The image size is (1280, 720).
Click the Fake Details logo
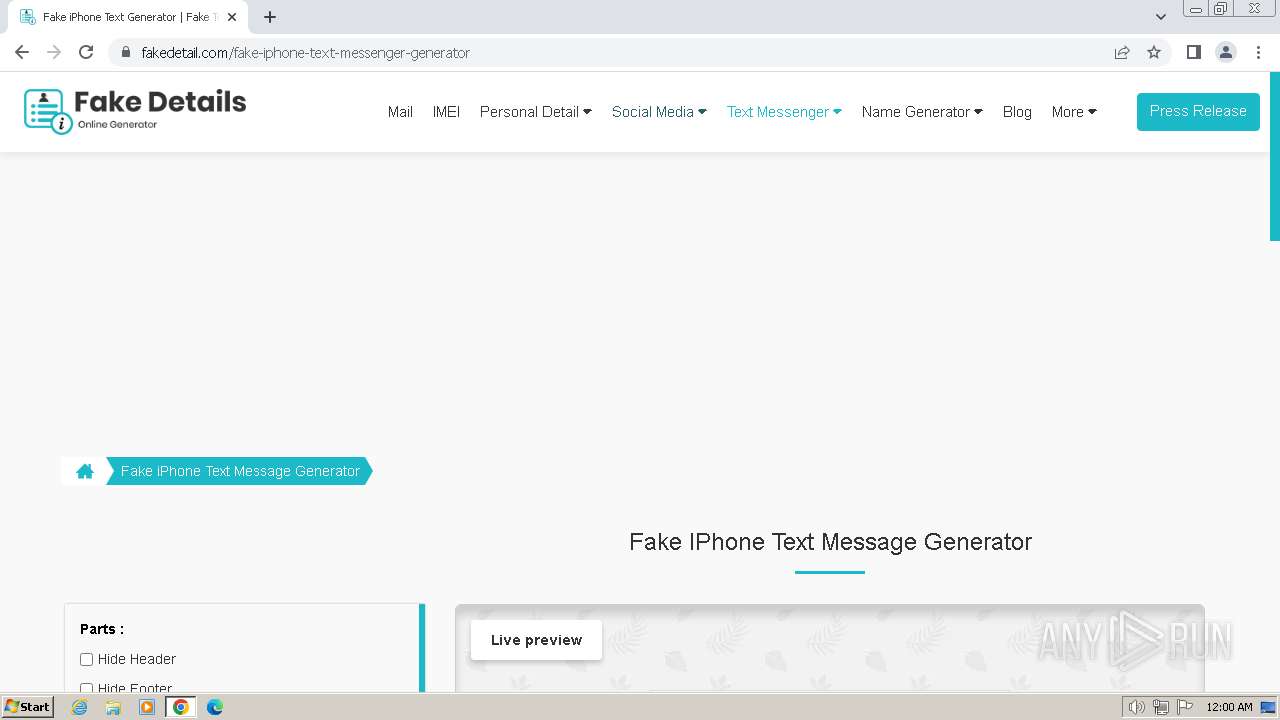135,110
